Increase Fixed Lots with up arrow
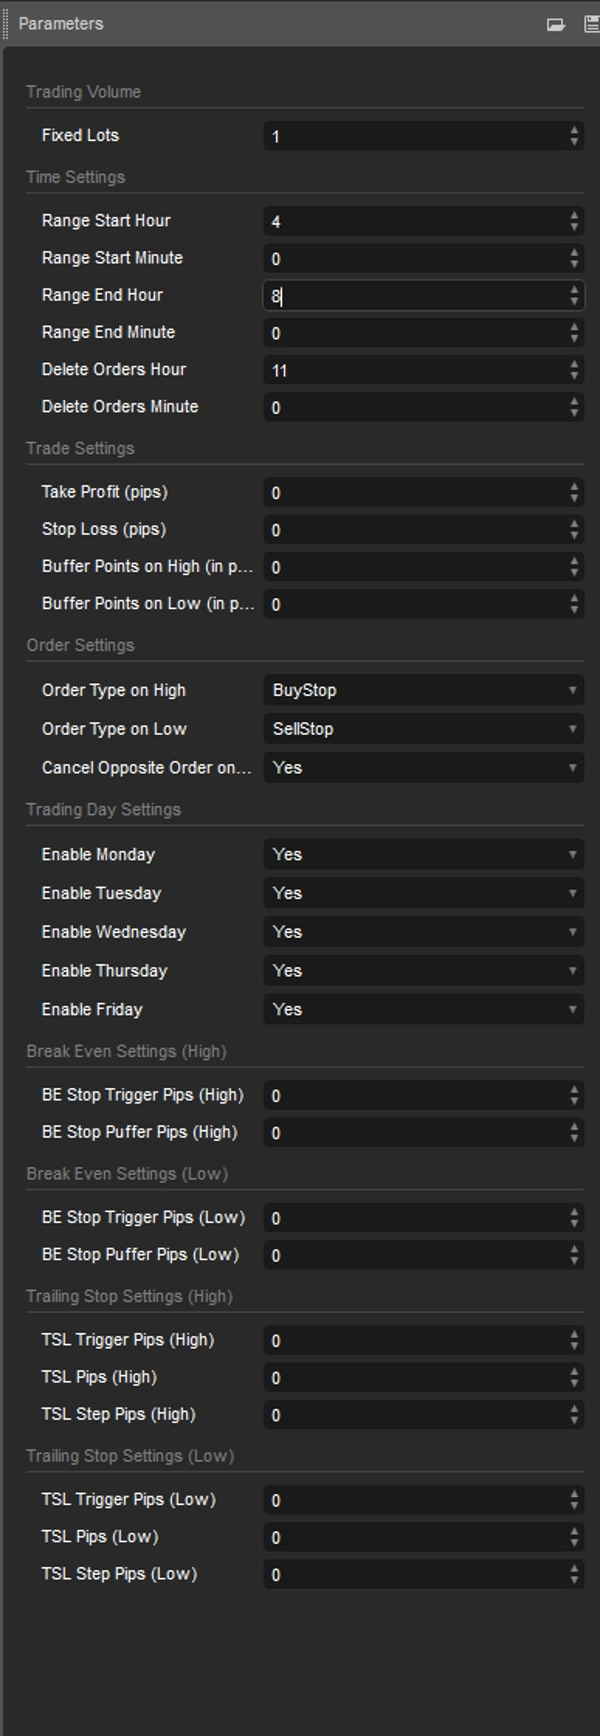 coord(574,130)
